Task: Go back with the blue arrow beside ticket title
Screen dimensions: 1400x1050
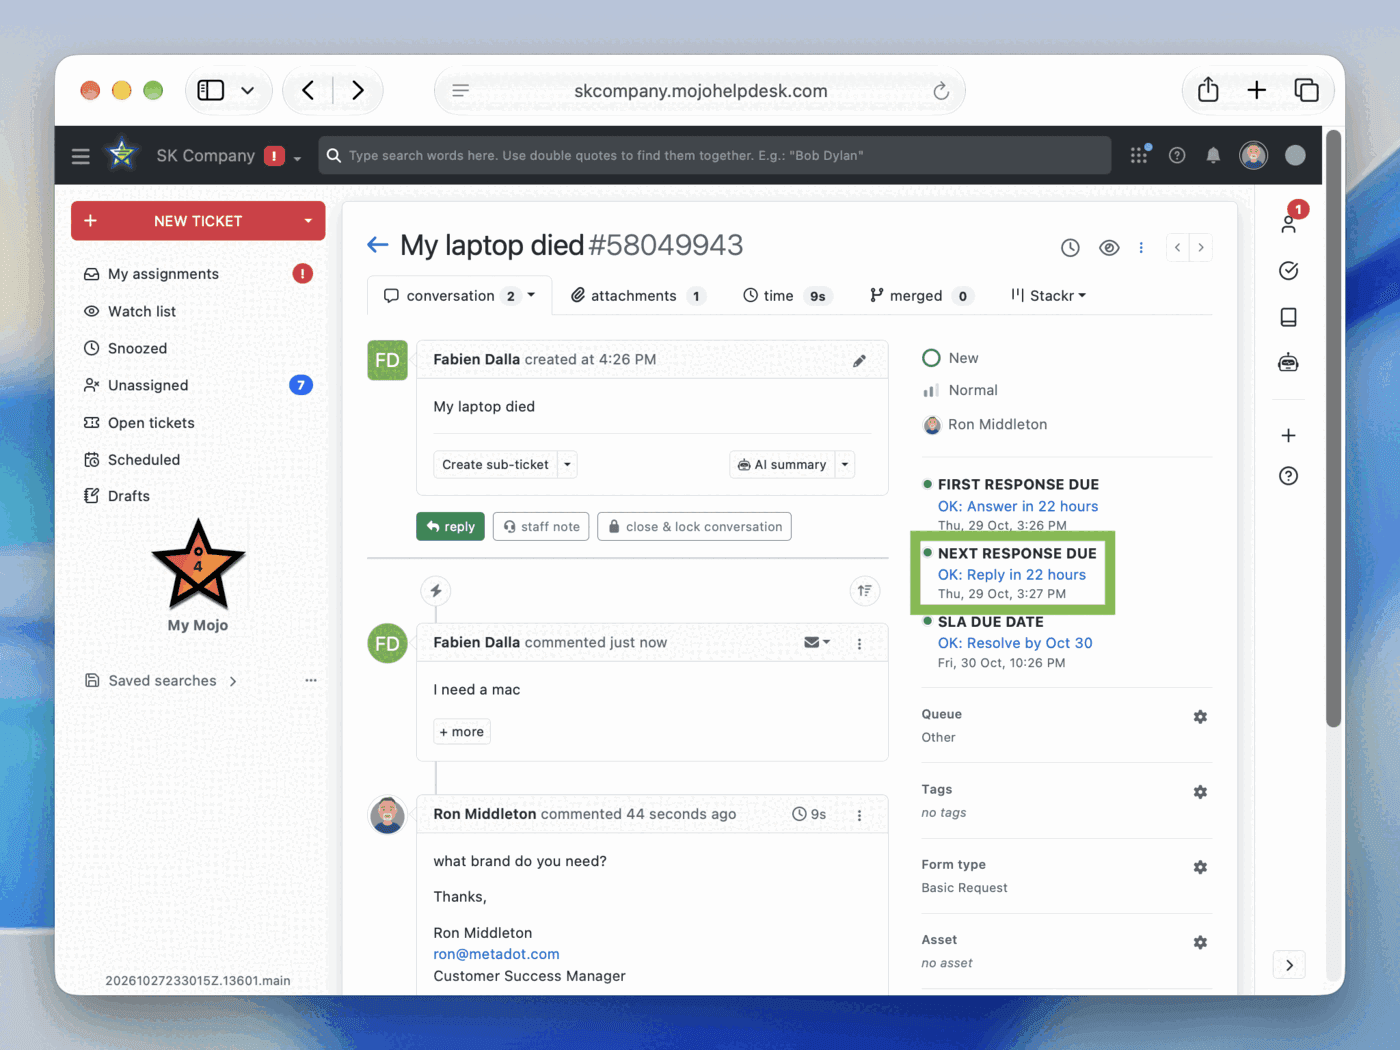Action: pyautogui.click(x=377, y=244)
